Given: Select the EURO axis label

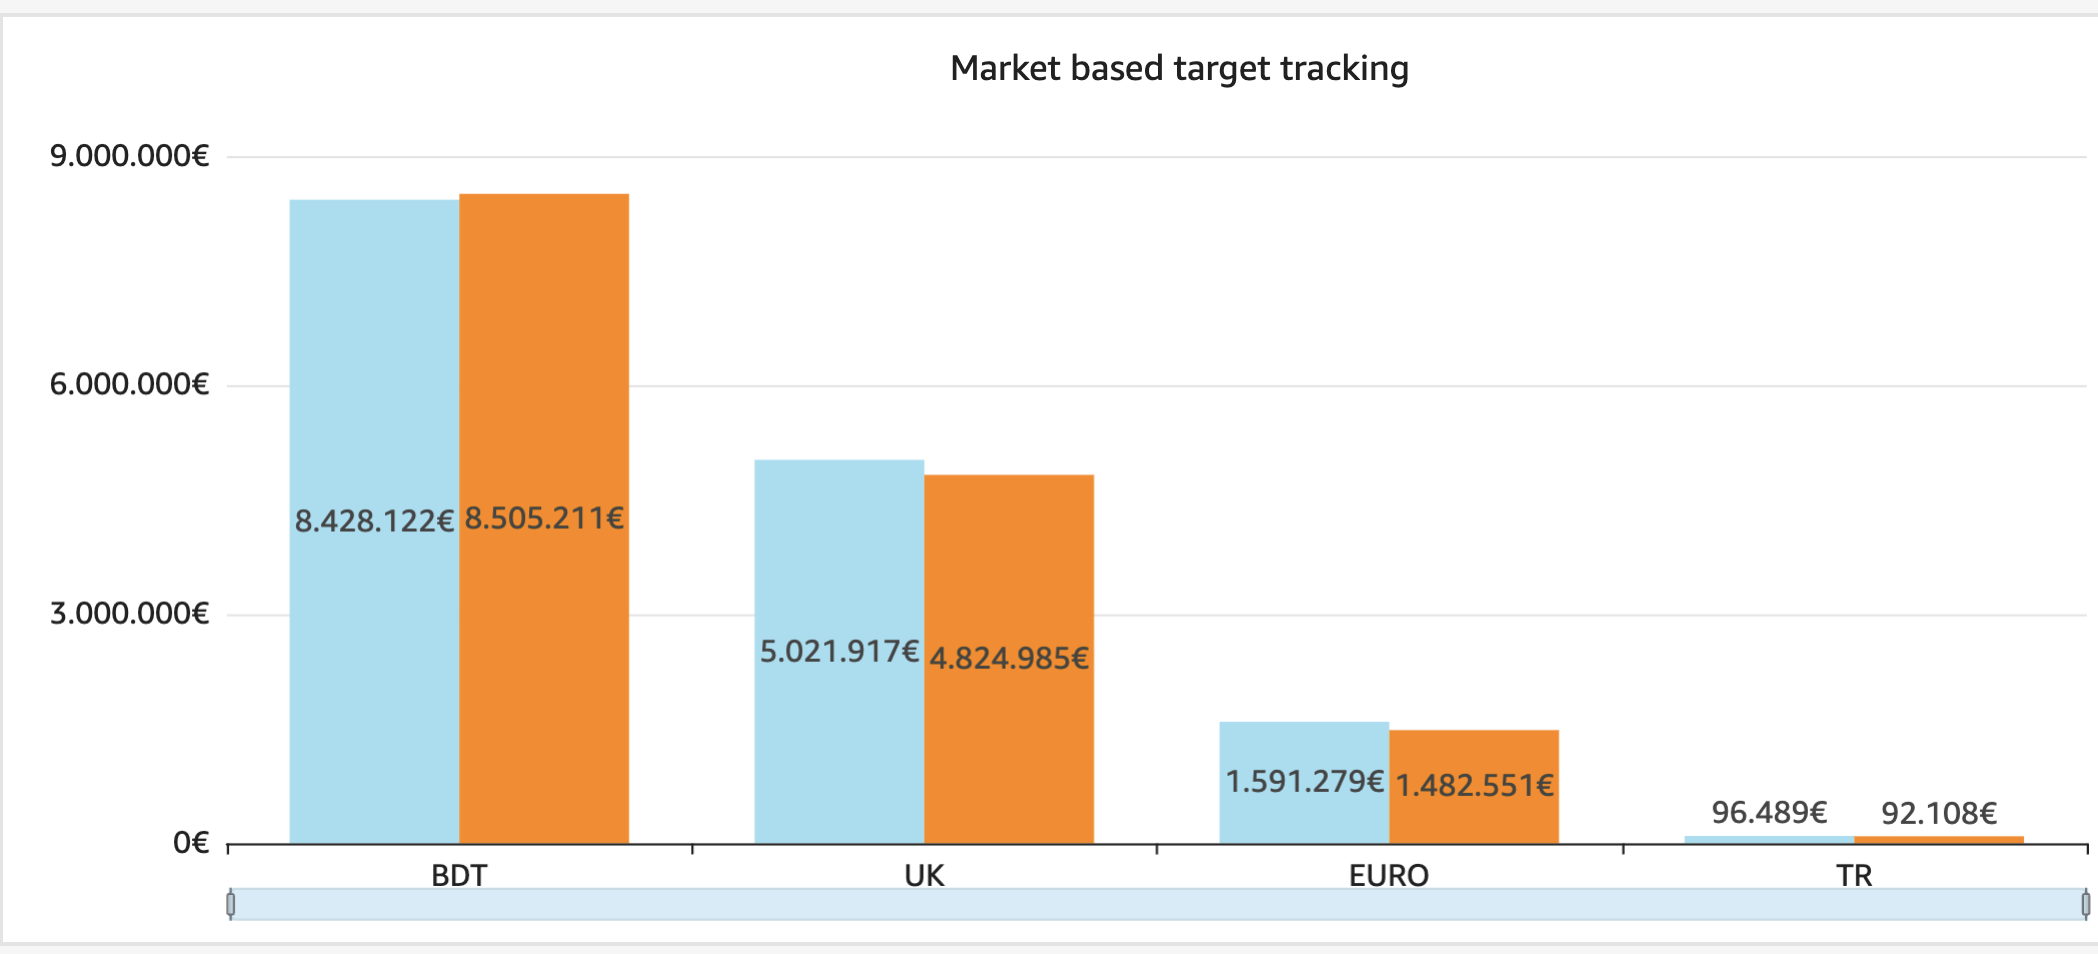Looking at the screenshot, I should (1389, 875).
